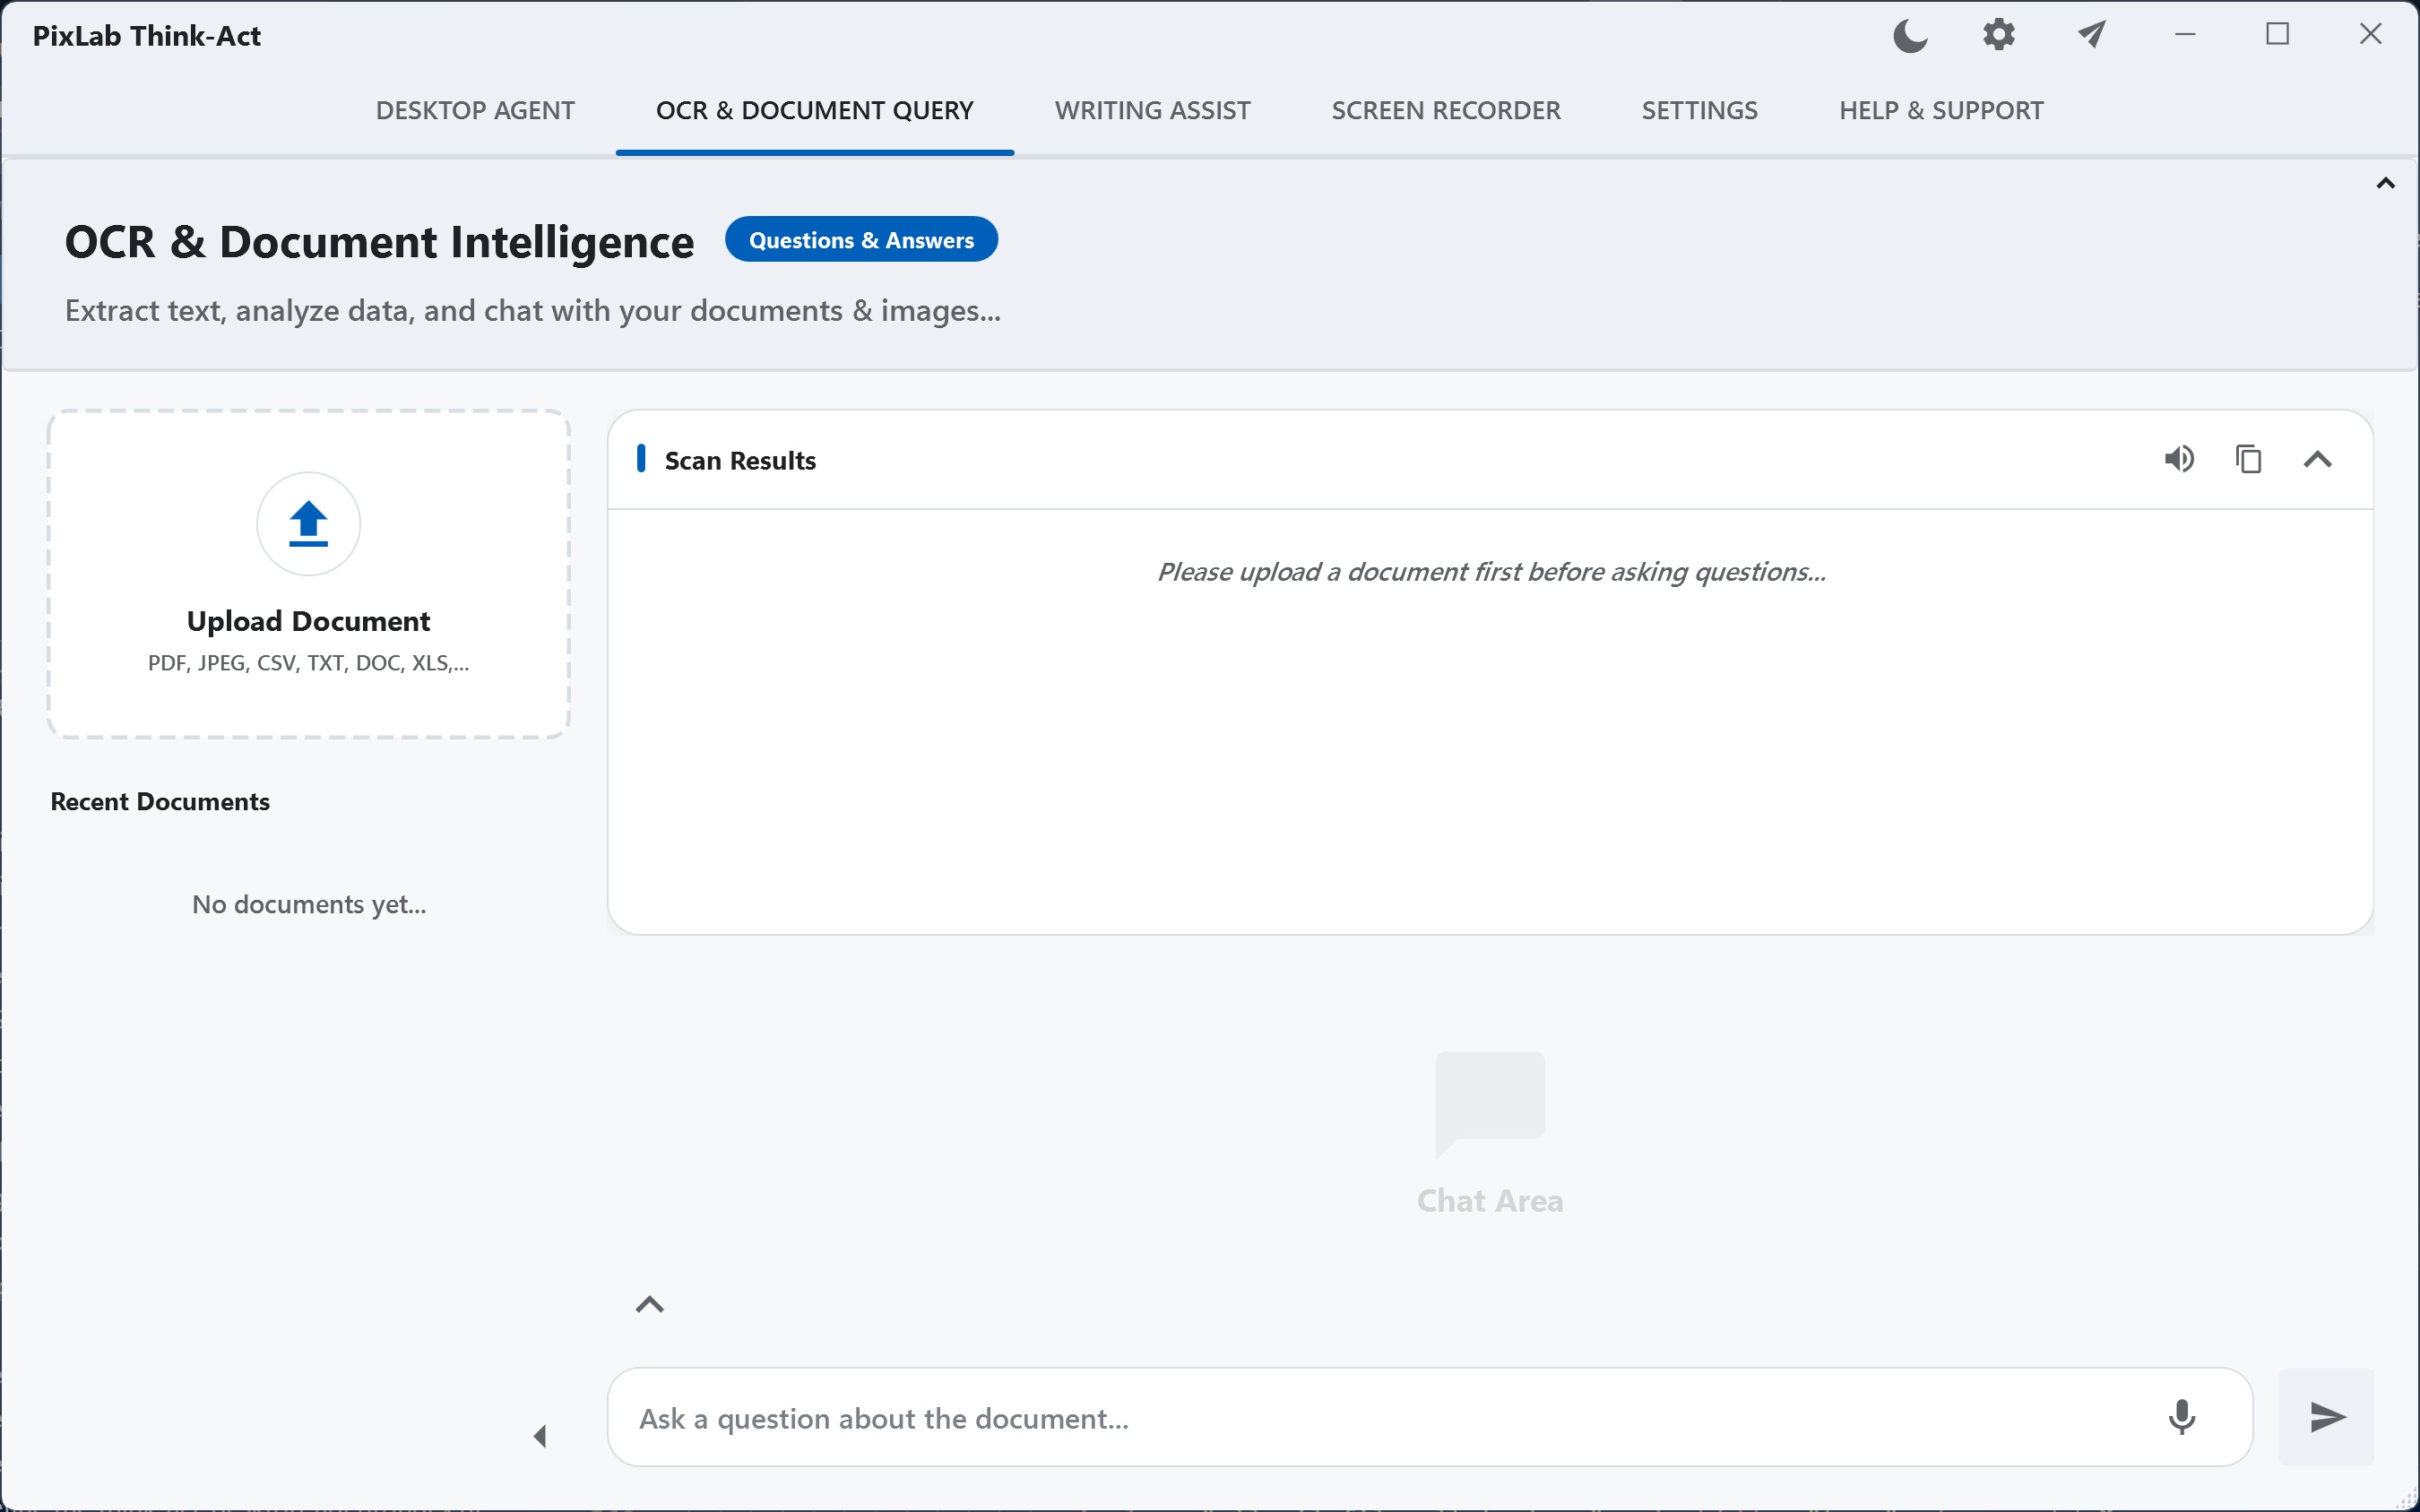Image resolution: width=2420 pixels, height=1512 pixels.
Task: Read scan results aloud with speaker icon
Action: pyautogui.click(x=2179, y=459)
